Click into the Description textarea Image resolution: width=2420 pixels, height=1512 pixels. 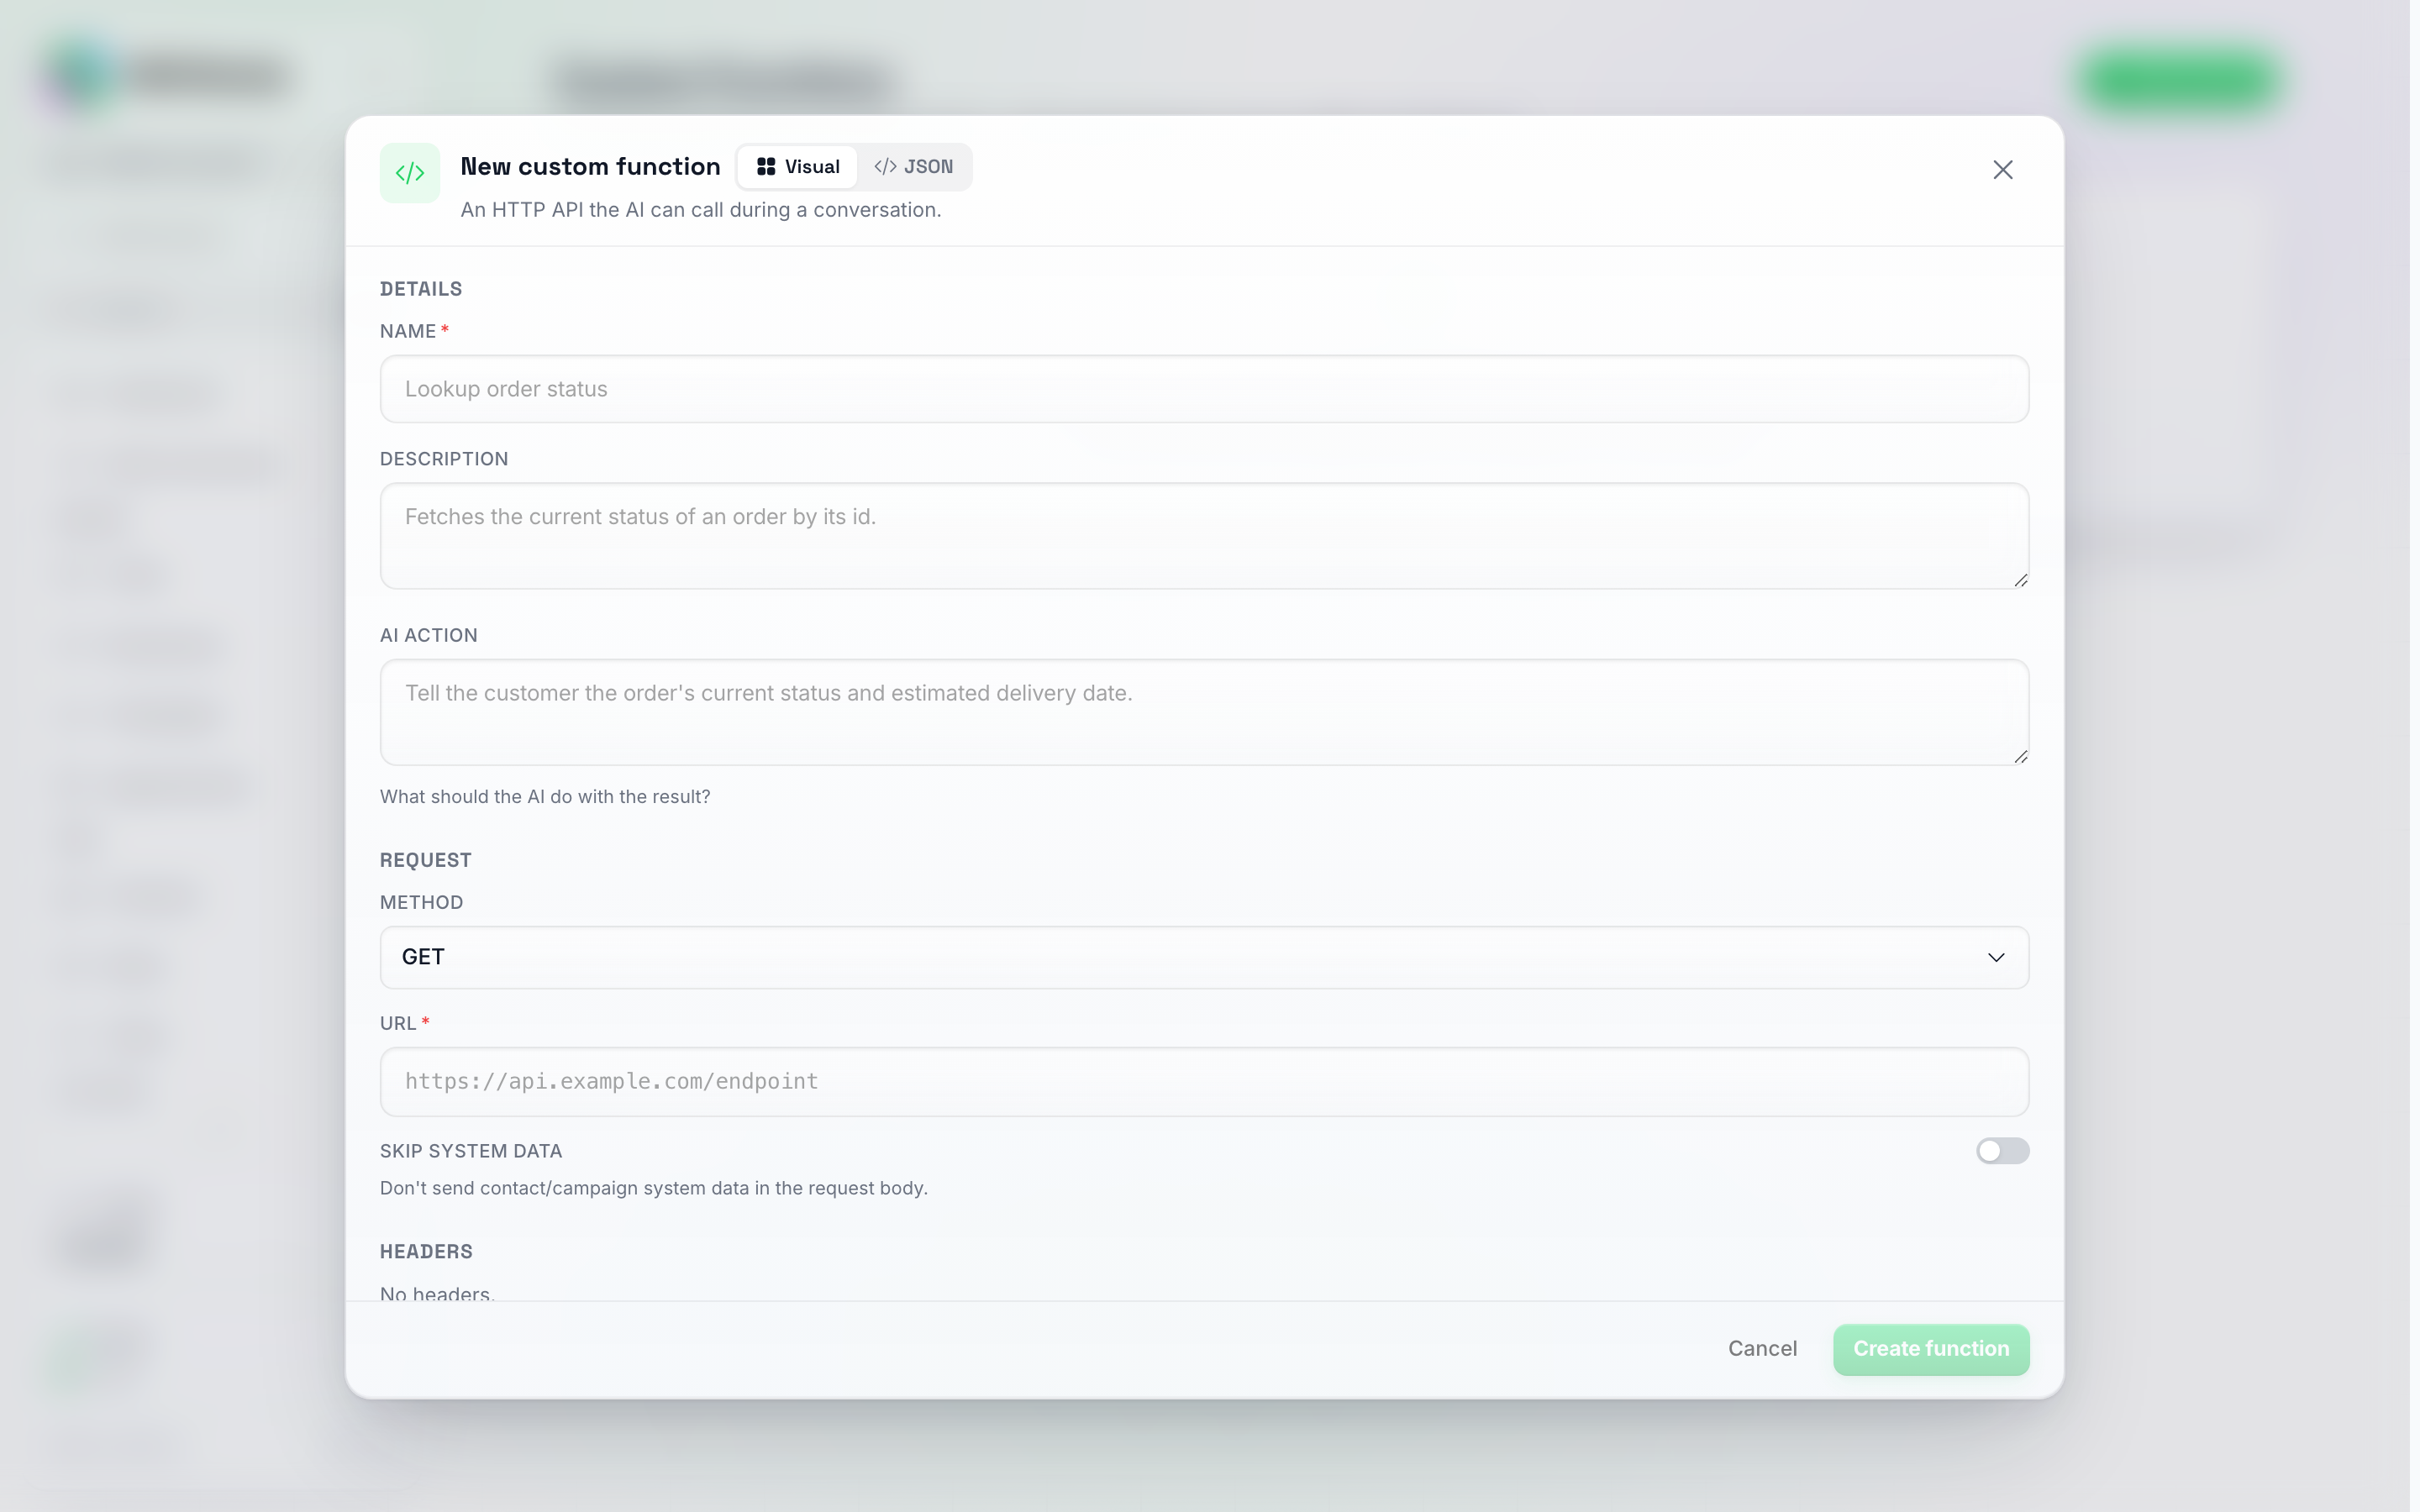pos(1204,536)
